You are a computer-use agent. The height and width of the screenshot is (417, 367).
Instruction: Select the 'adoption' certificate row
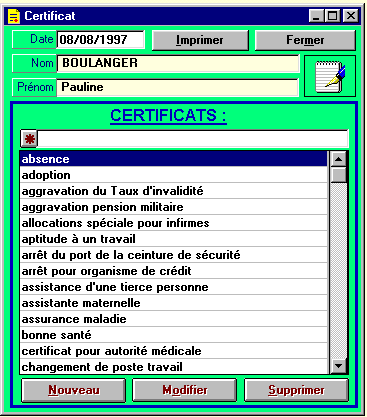coord(174,175)
